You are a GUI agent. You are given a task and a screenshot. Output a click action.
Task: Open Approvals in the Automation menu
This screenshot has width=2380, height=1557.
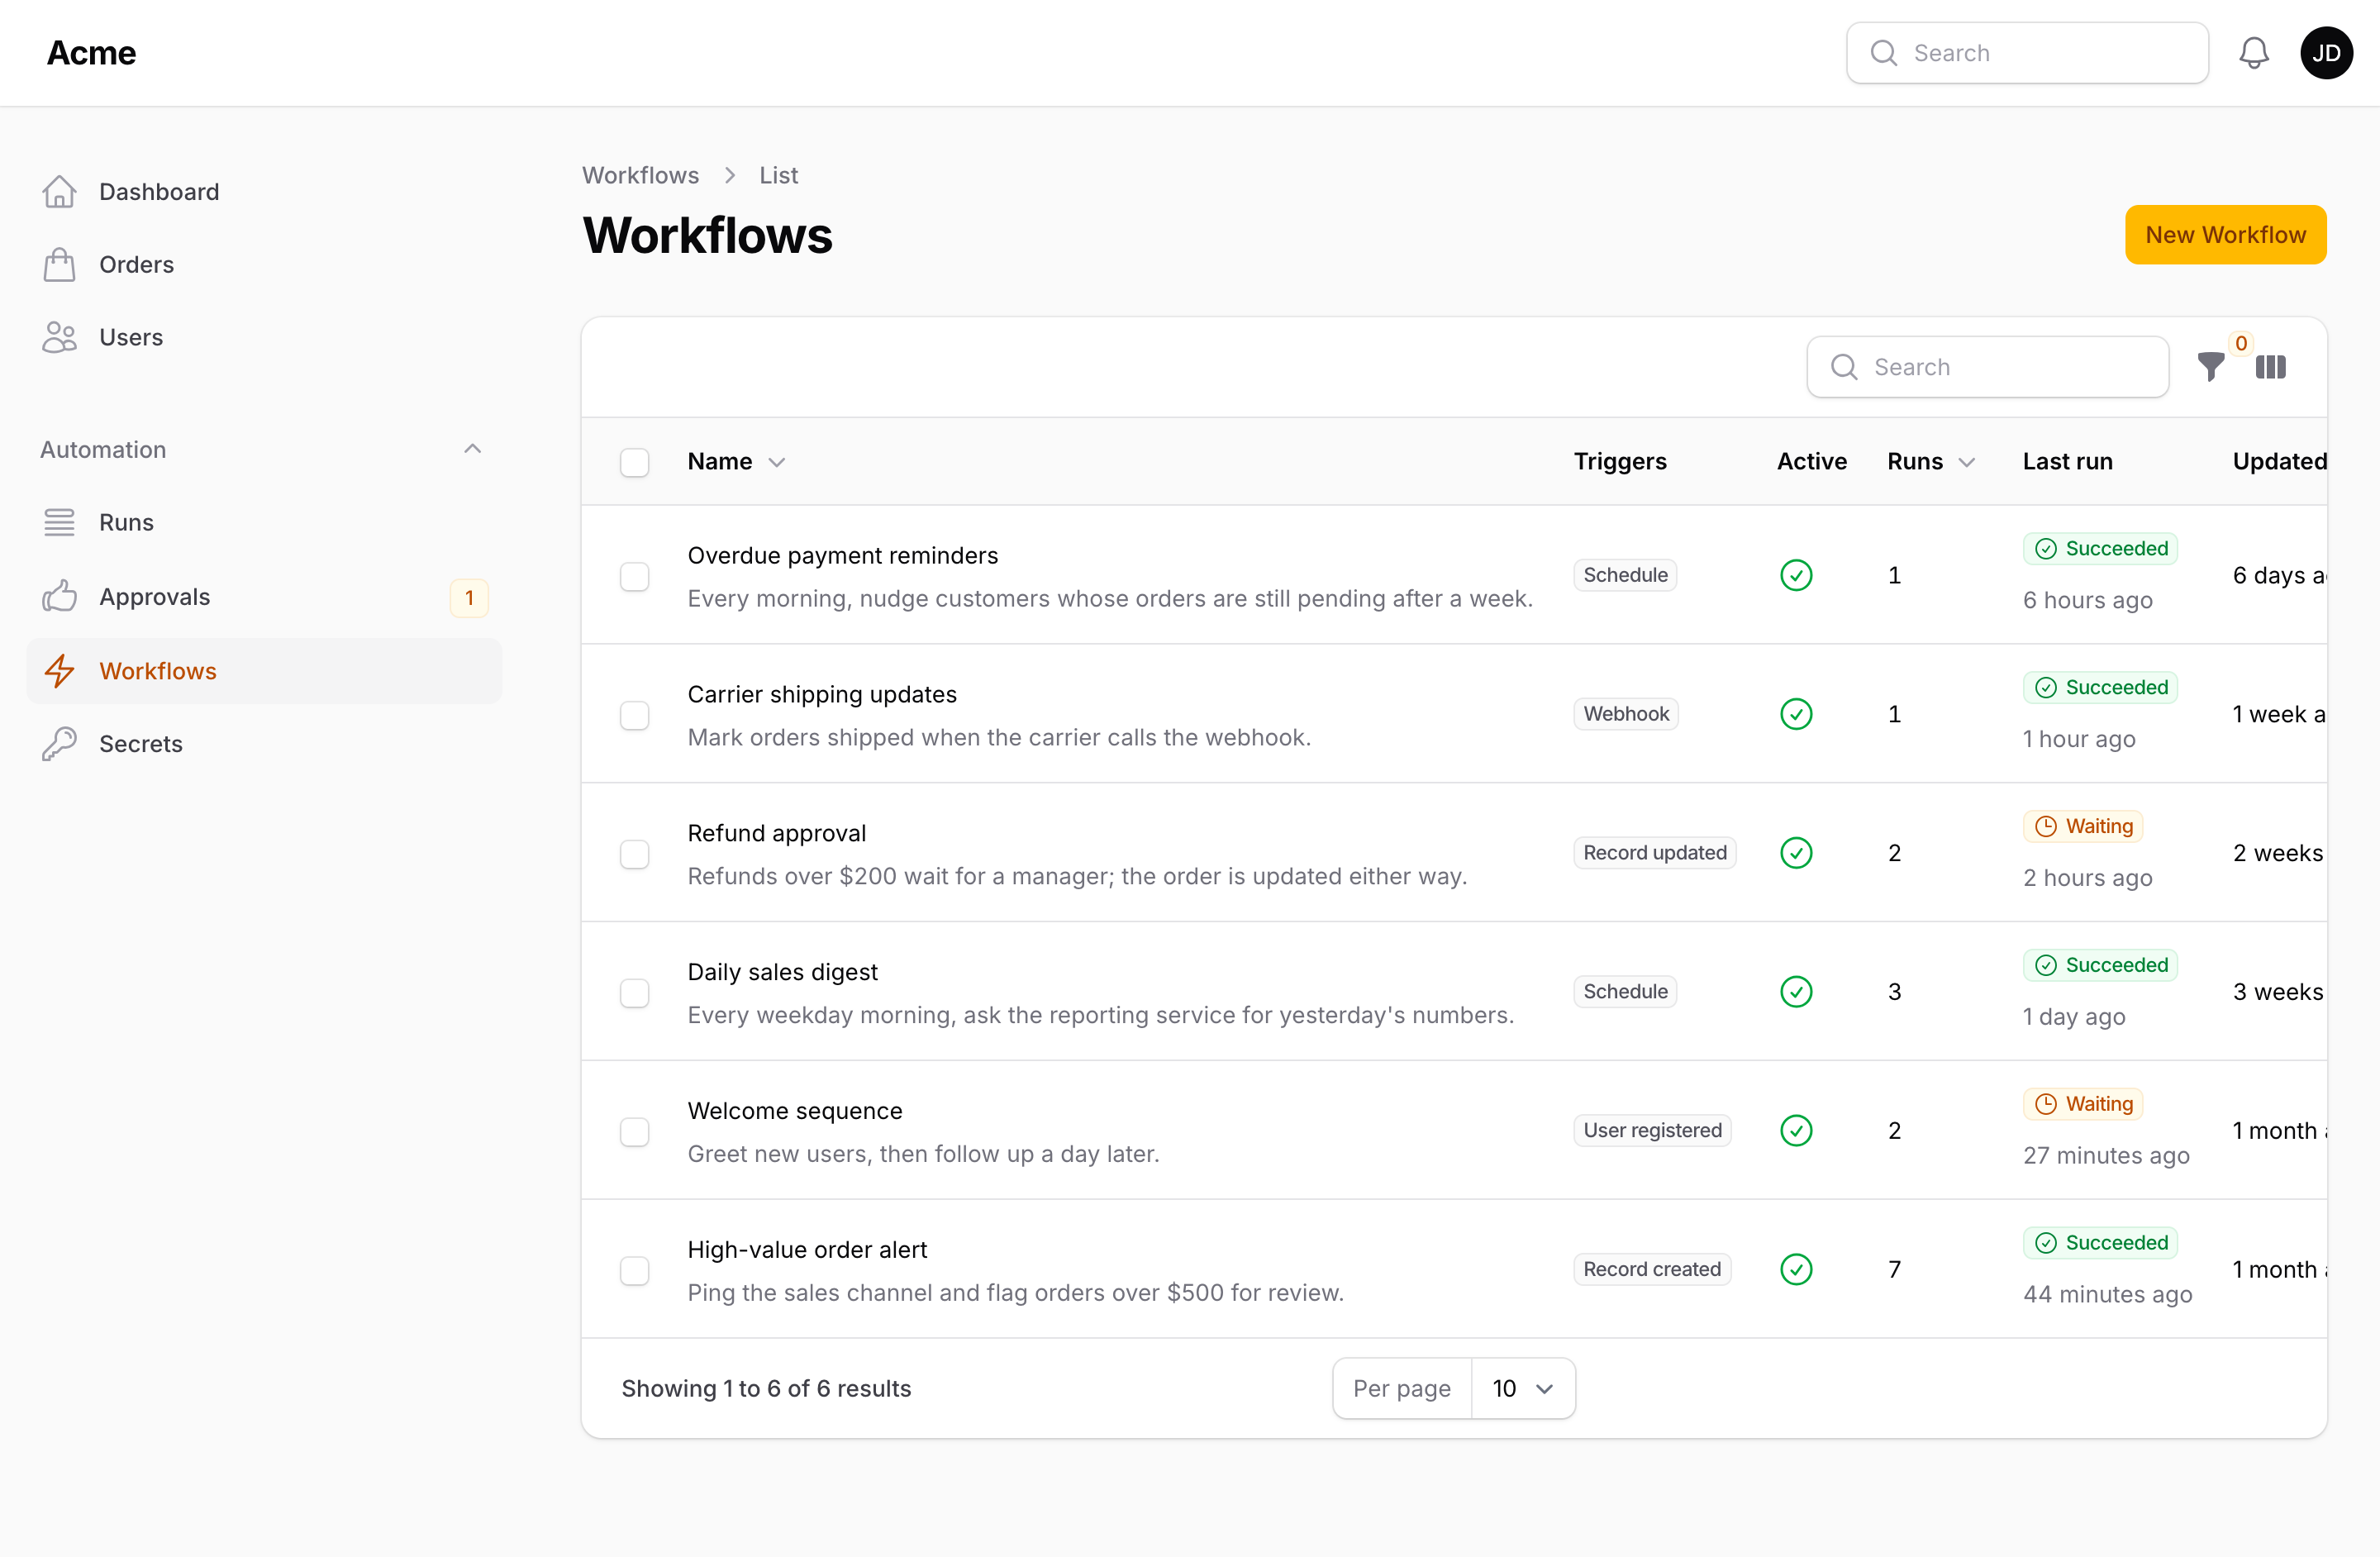pos(264,596)
